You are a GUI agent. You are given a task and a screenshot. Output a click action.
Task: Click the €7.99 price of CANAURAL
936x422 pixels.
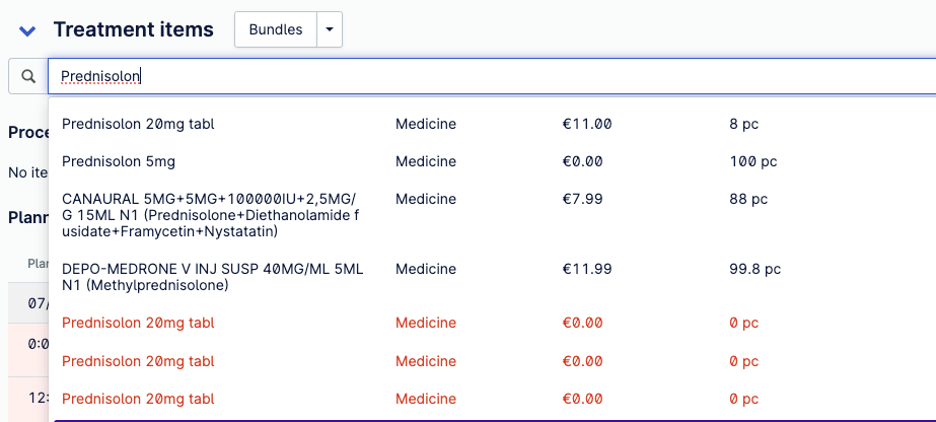click(582, 199)
